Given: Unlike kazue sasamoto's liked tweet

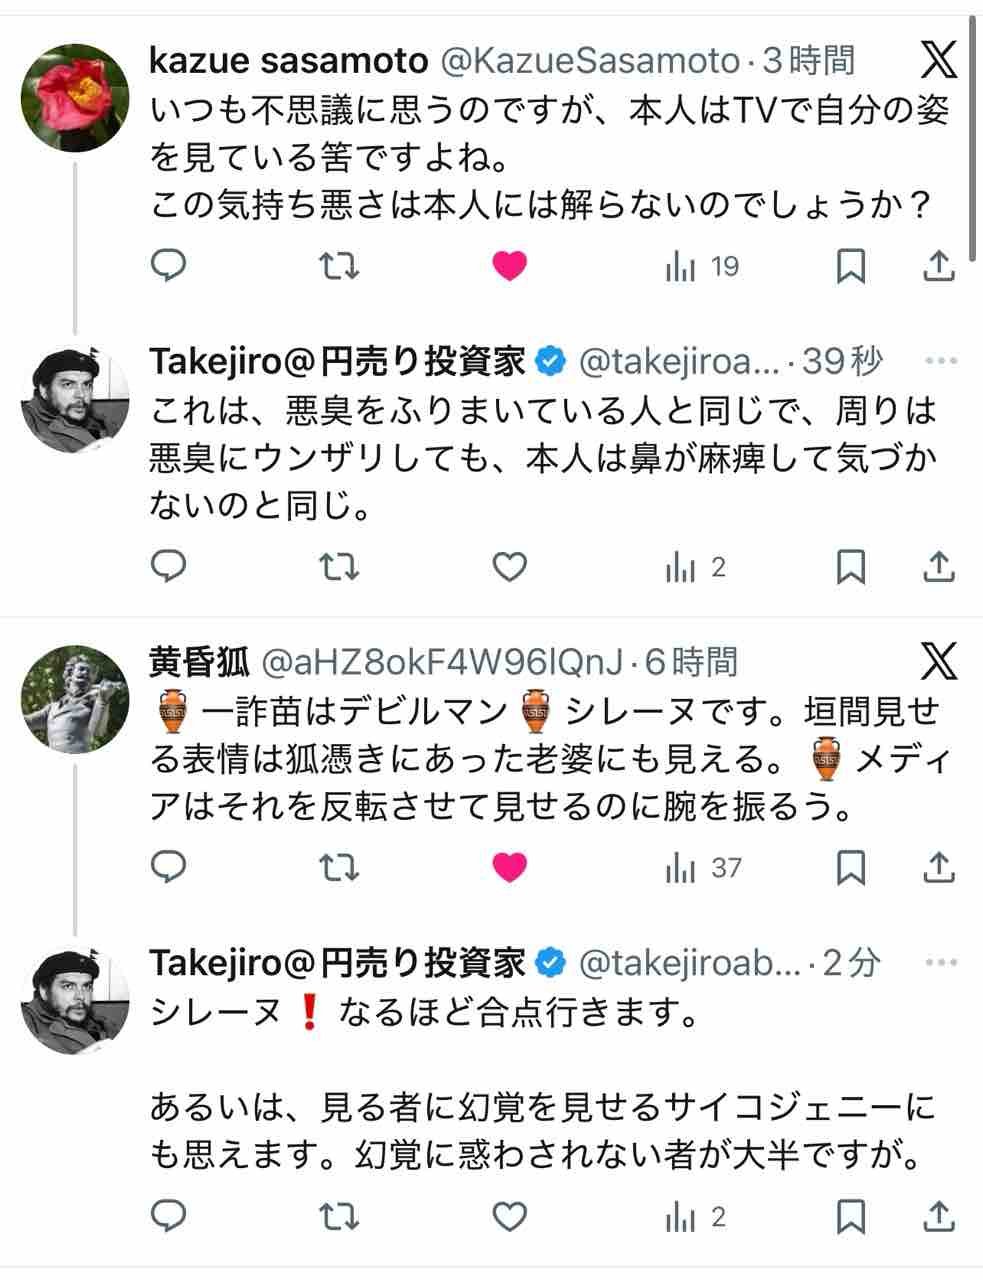Looking at the screenshot, I should point(510,266).
